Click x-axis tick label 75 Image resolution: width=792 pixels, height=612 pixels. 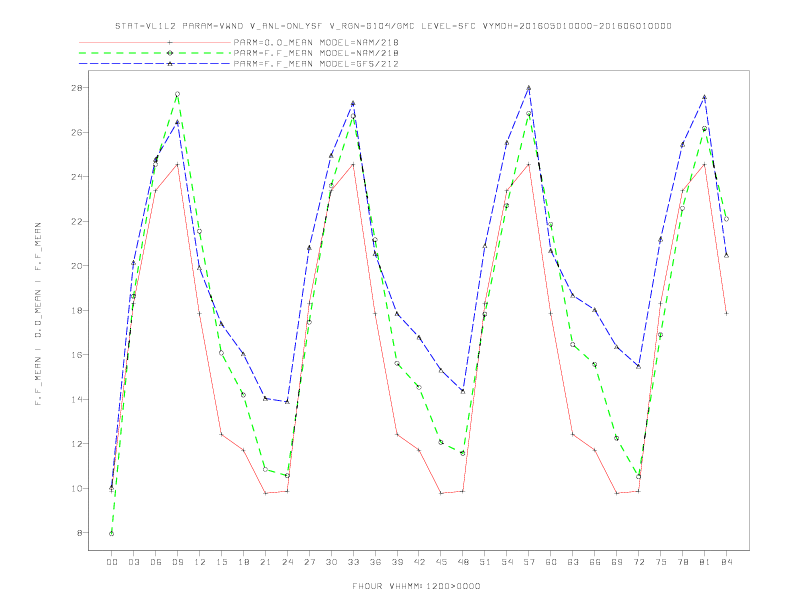(660, 562)
